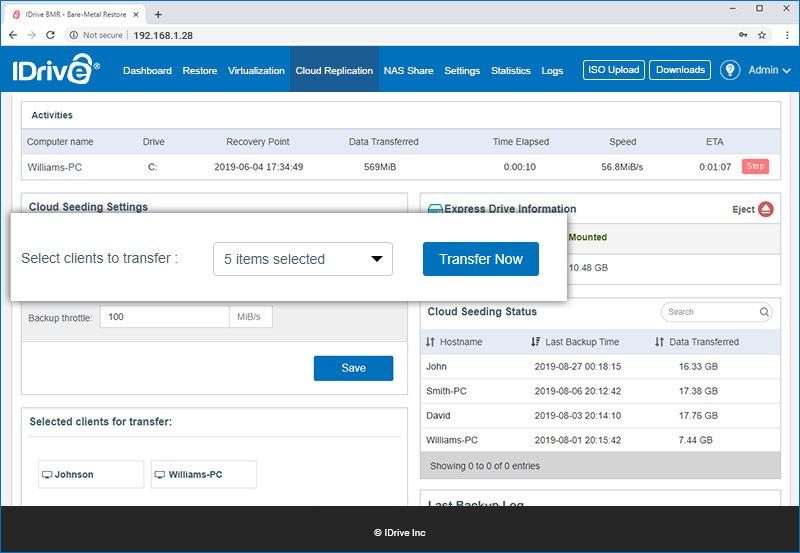Sort by Last Backup Time column

tap(535, 342)
